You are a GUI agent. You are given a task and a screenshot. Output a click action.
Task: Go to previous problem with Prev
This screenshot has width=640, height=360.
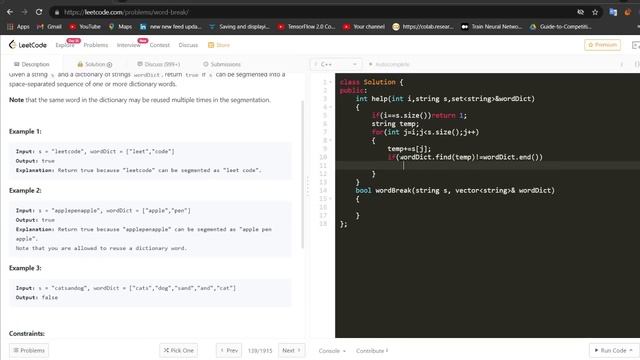click(229, 350)
